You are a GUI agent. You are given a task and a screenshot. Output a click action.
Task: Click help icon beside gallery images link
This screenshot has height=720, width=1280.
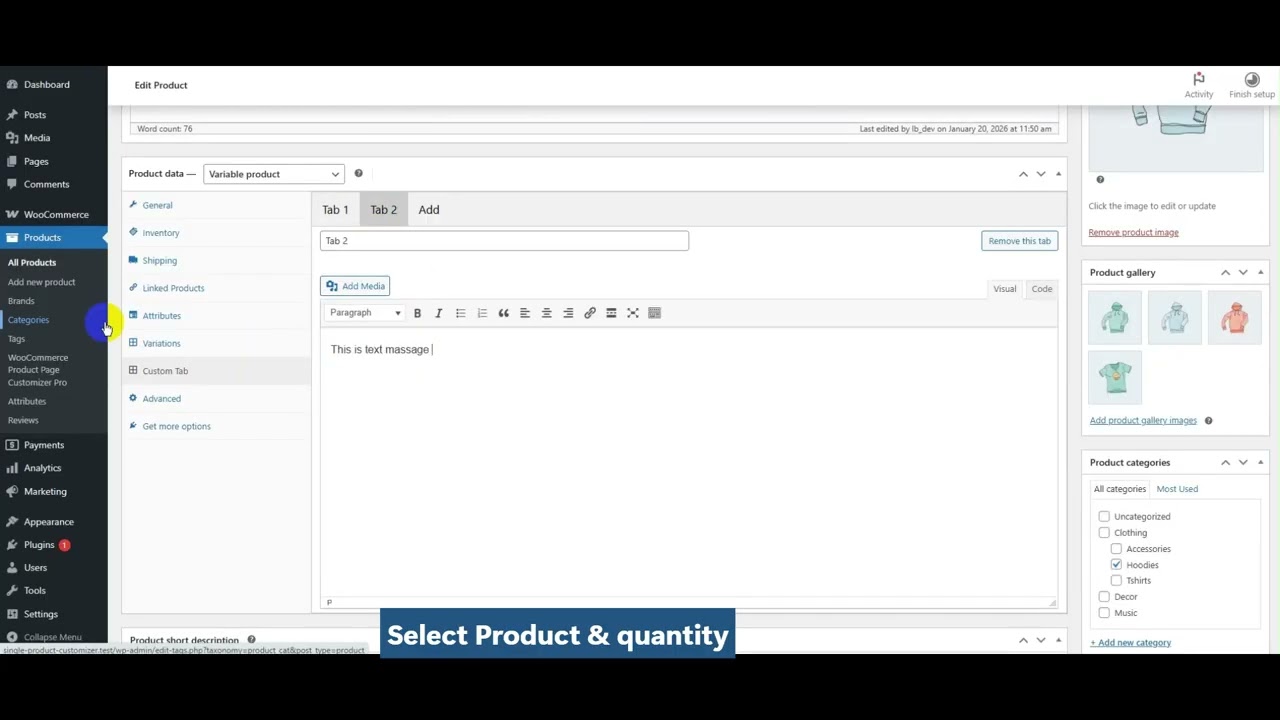[1208, 420]
